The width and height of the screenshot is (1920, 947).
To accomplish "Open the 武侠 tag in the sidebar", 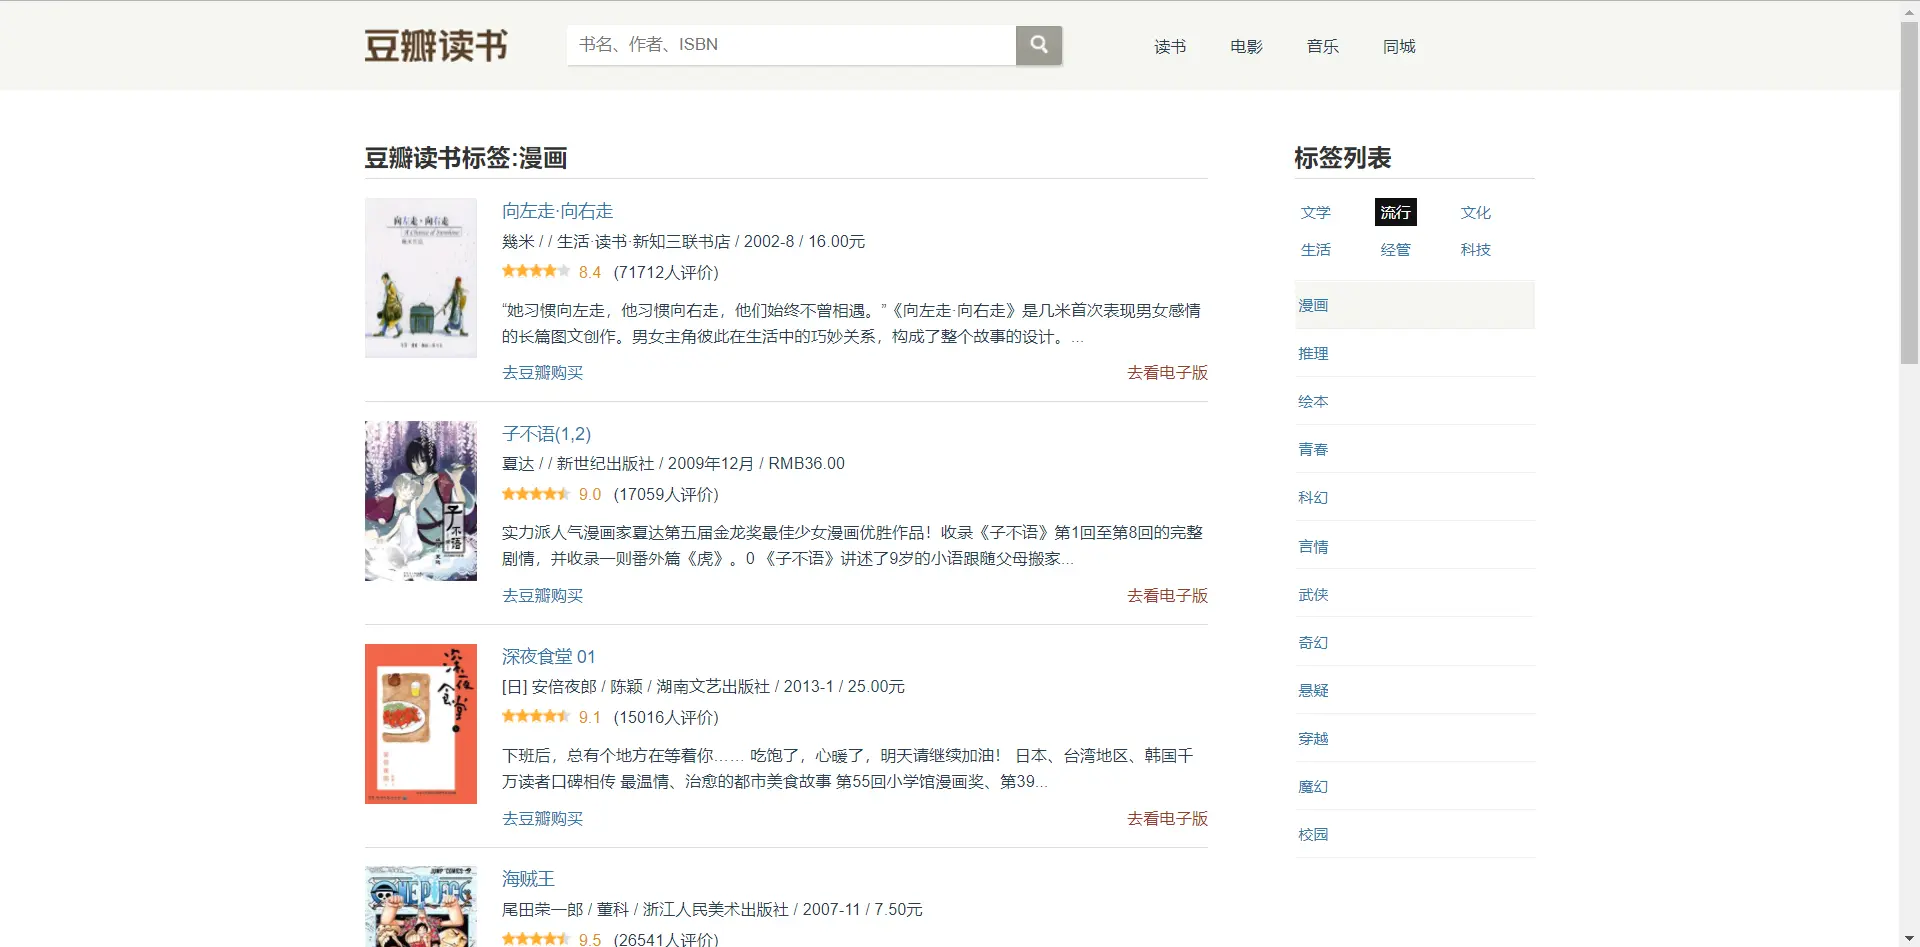I will tap(1414, 594).
